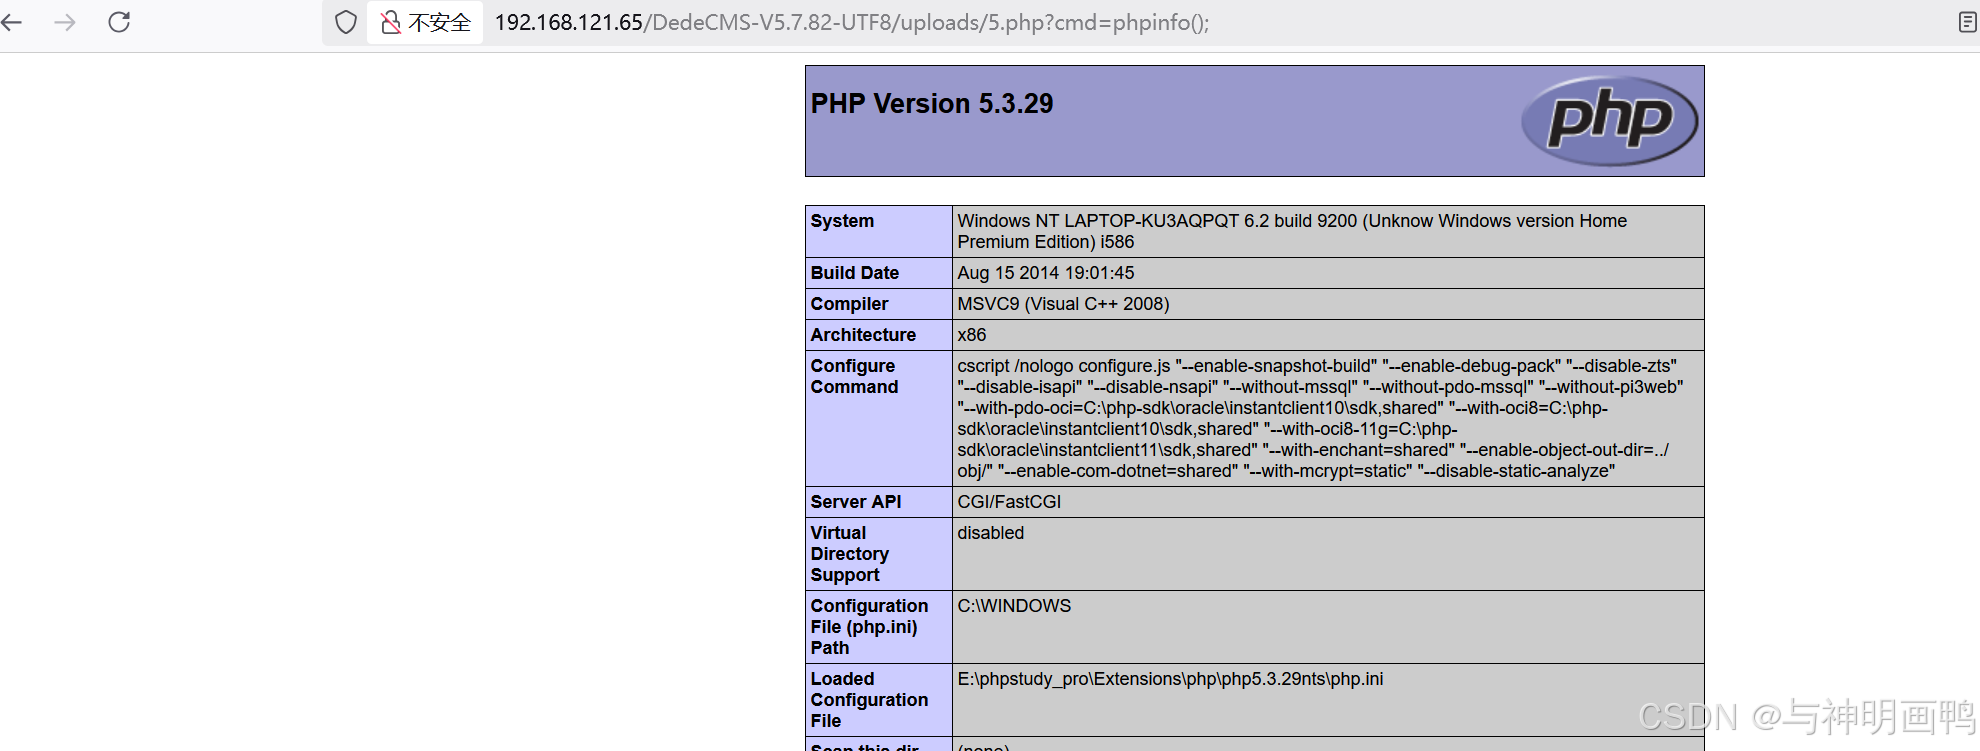This screenshot has width=1980, height=751.
Task: Click the 'Loaded Configuration File' label
Action: click(869, 700)
